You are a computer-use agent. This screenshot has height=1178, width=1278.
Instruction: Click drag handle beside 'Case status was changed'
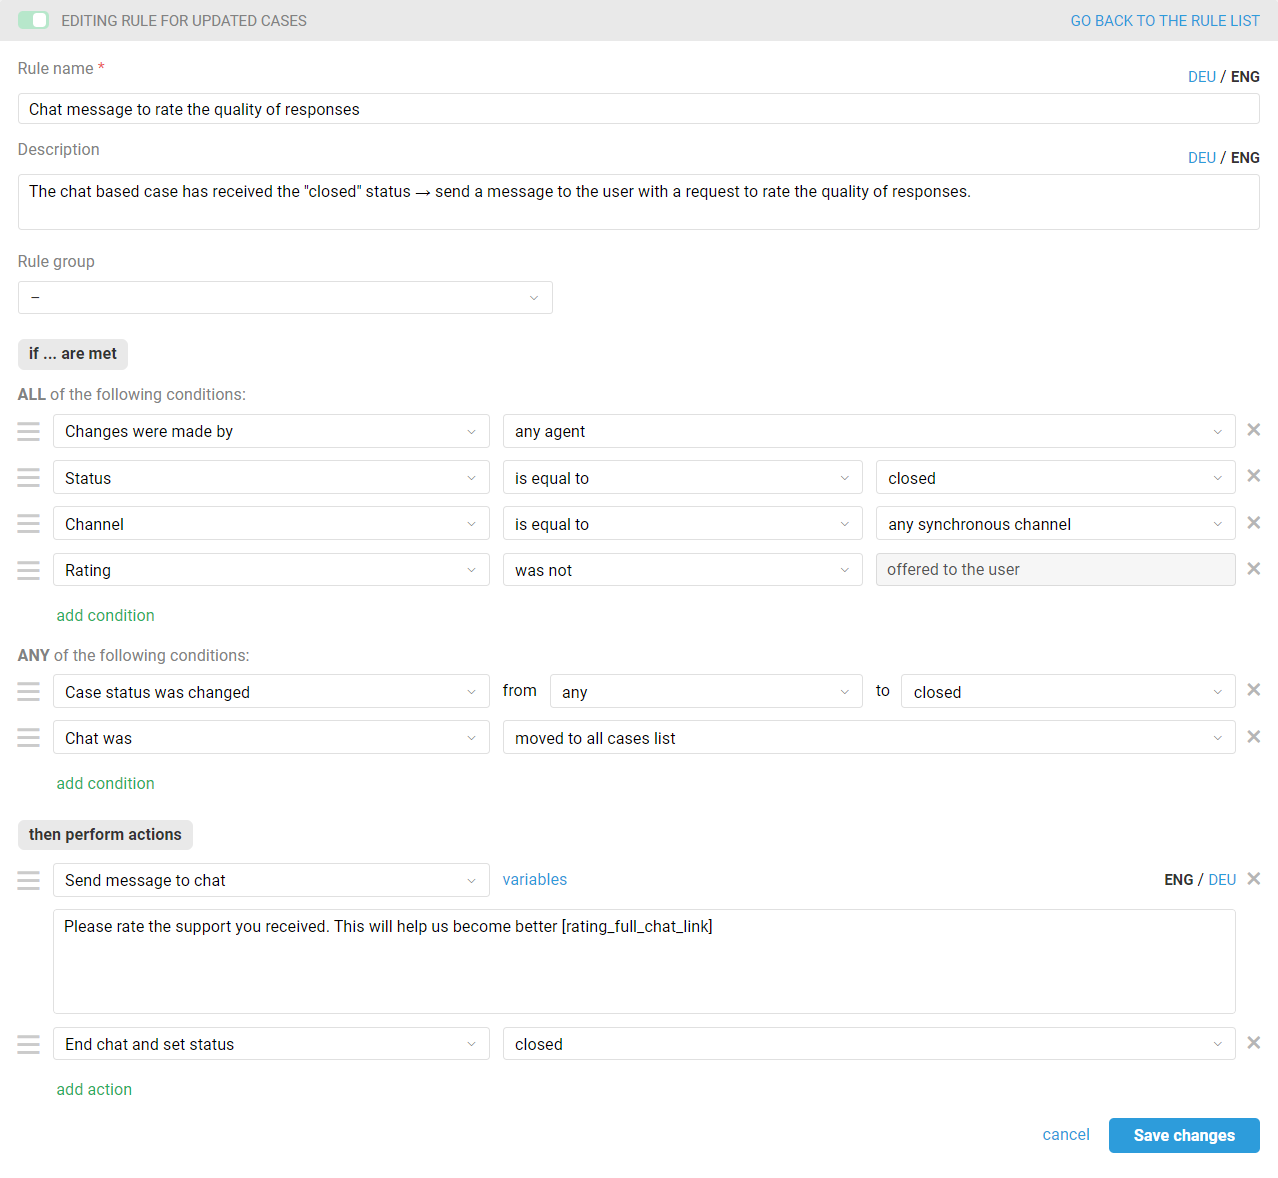click(x=29, y=692)
